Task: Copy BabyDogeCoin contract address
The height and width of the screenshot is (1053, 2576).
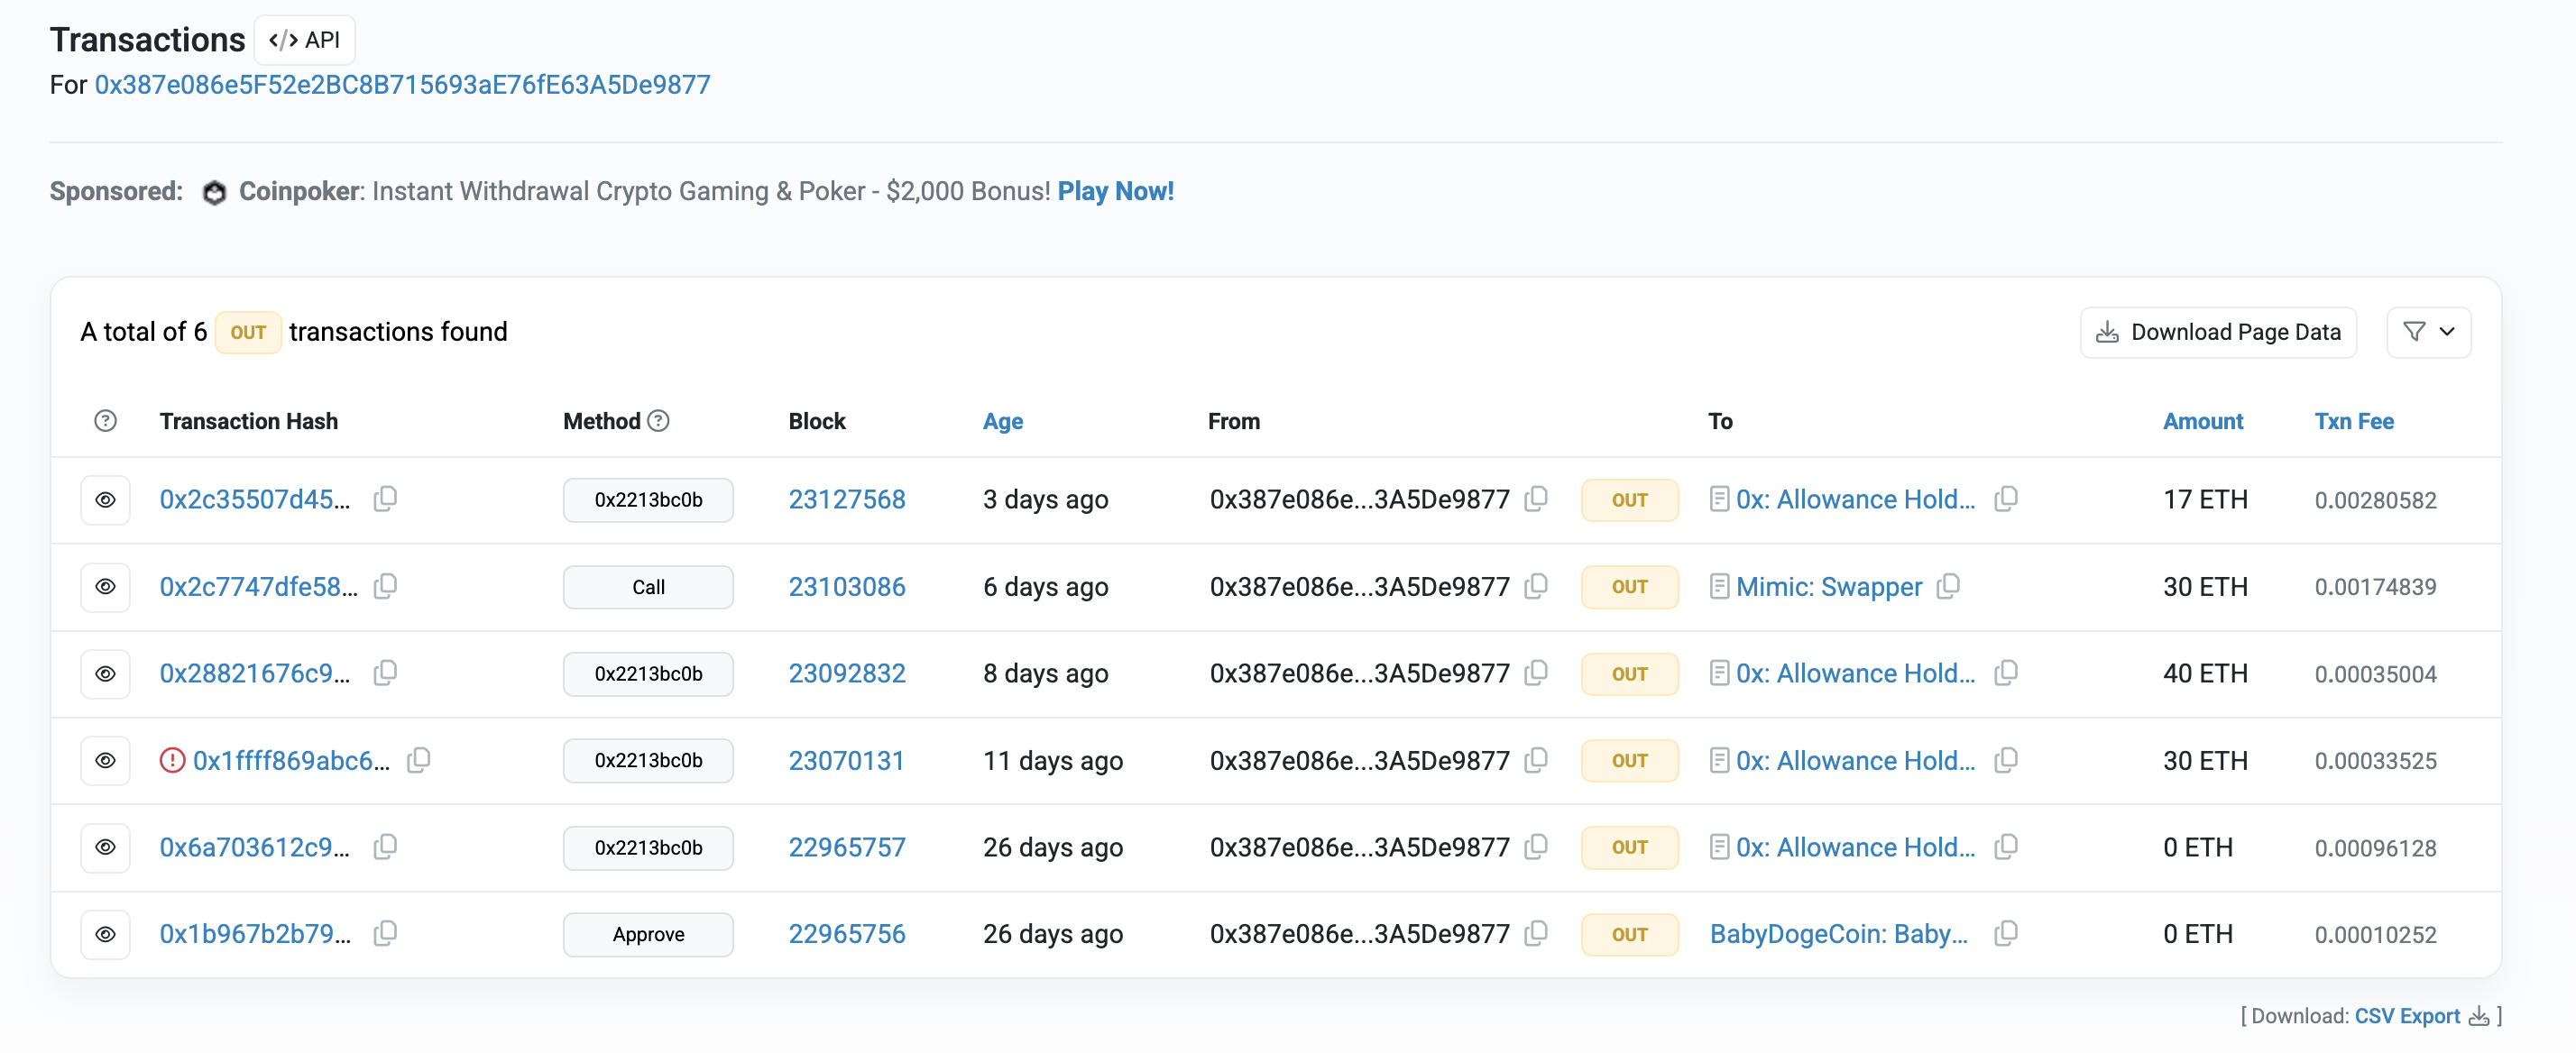Action: pyautogui.click(x=2005, y=933)
